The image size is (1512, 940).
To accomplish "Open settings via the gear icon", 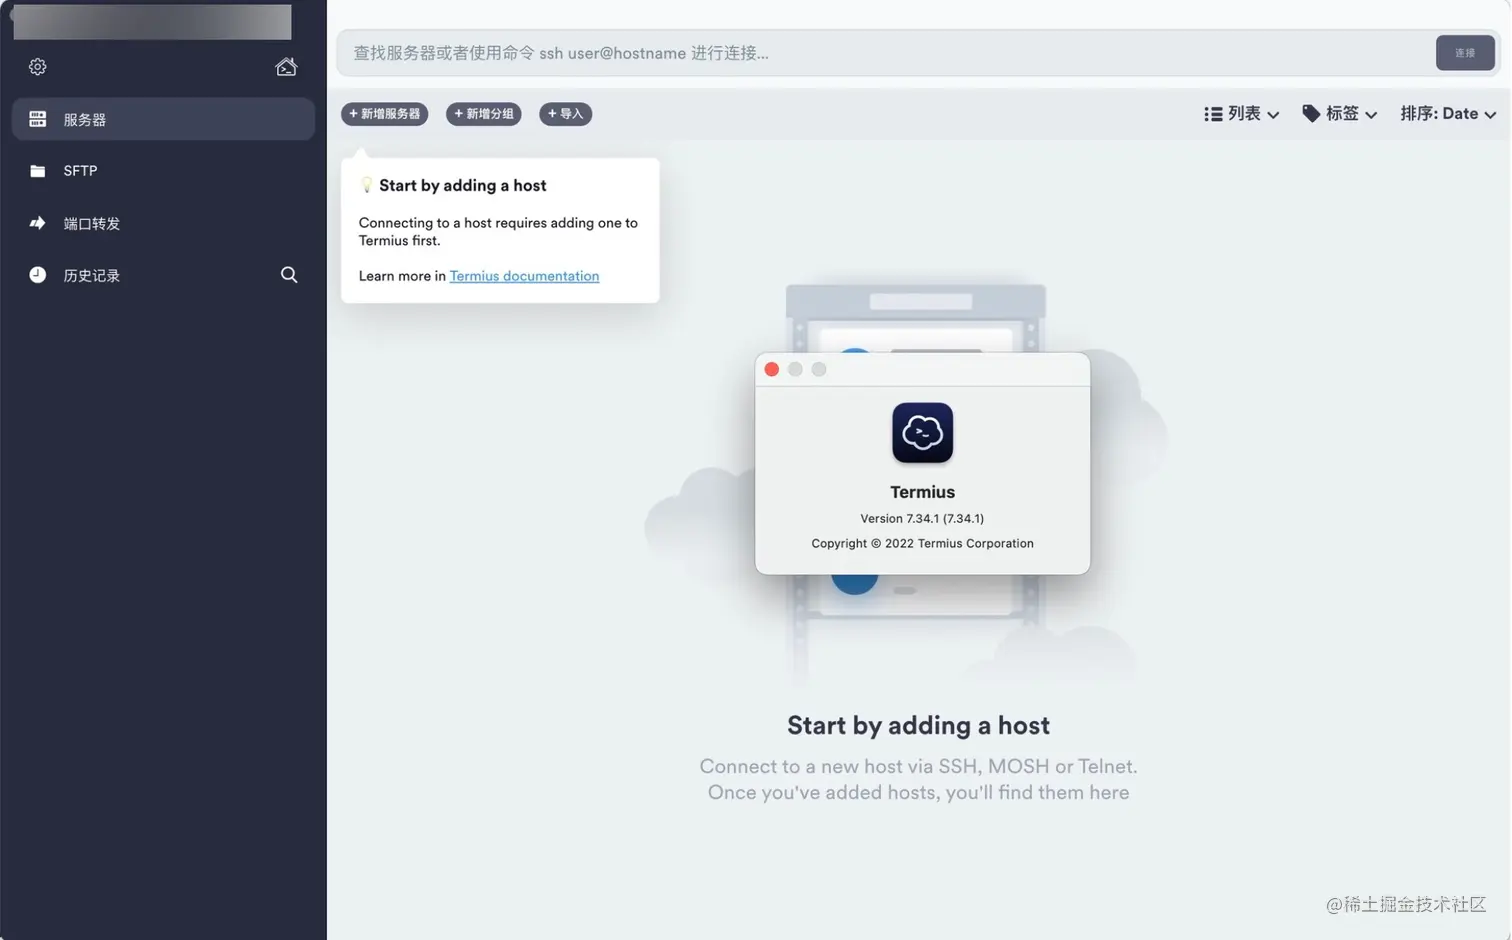I will (37, 67).
